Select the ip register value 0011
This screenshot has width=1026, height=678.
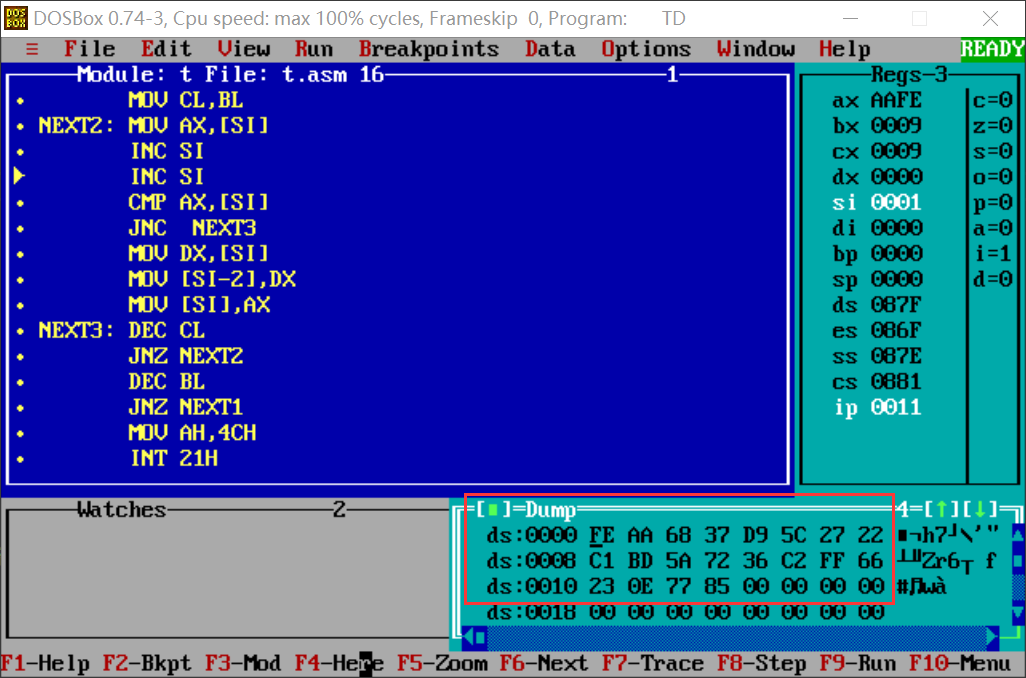pyautogui.click(x=896, y=407)
